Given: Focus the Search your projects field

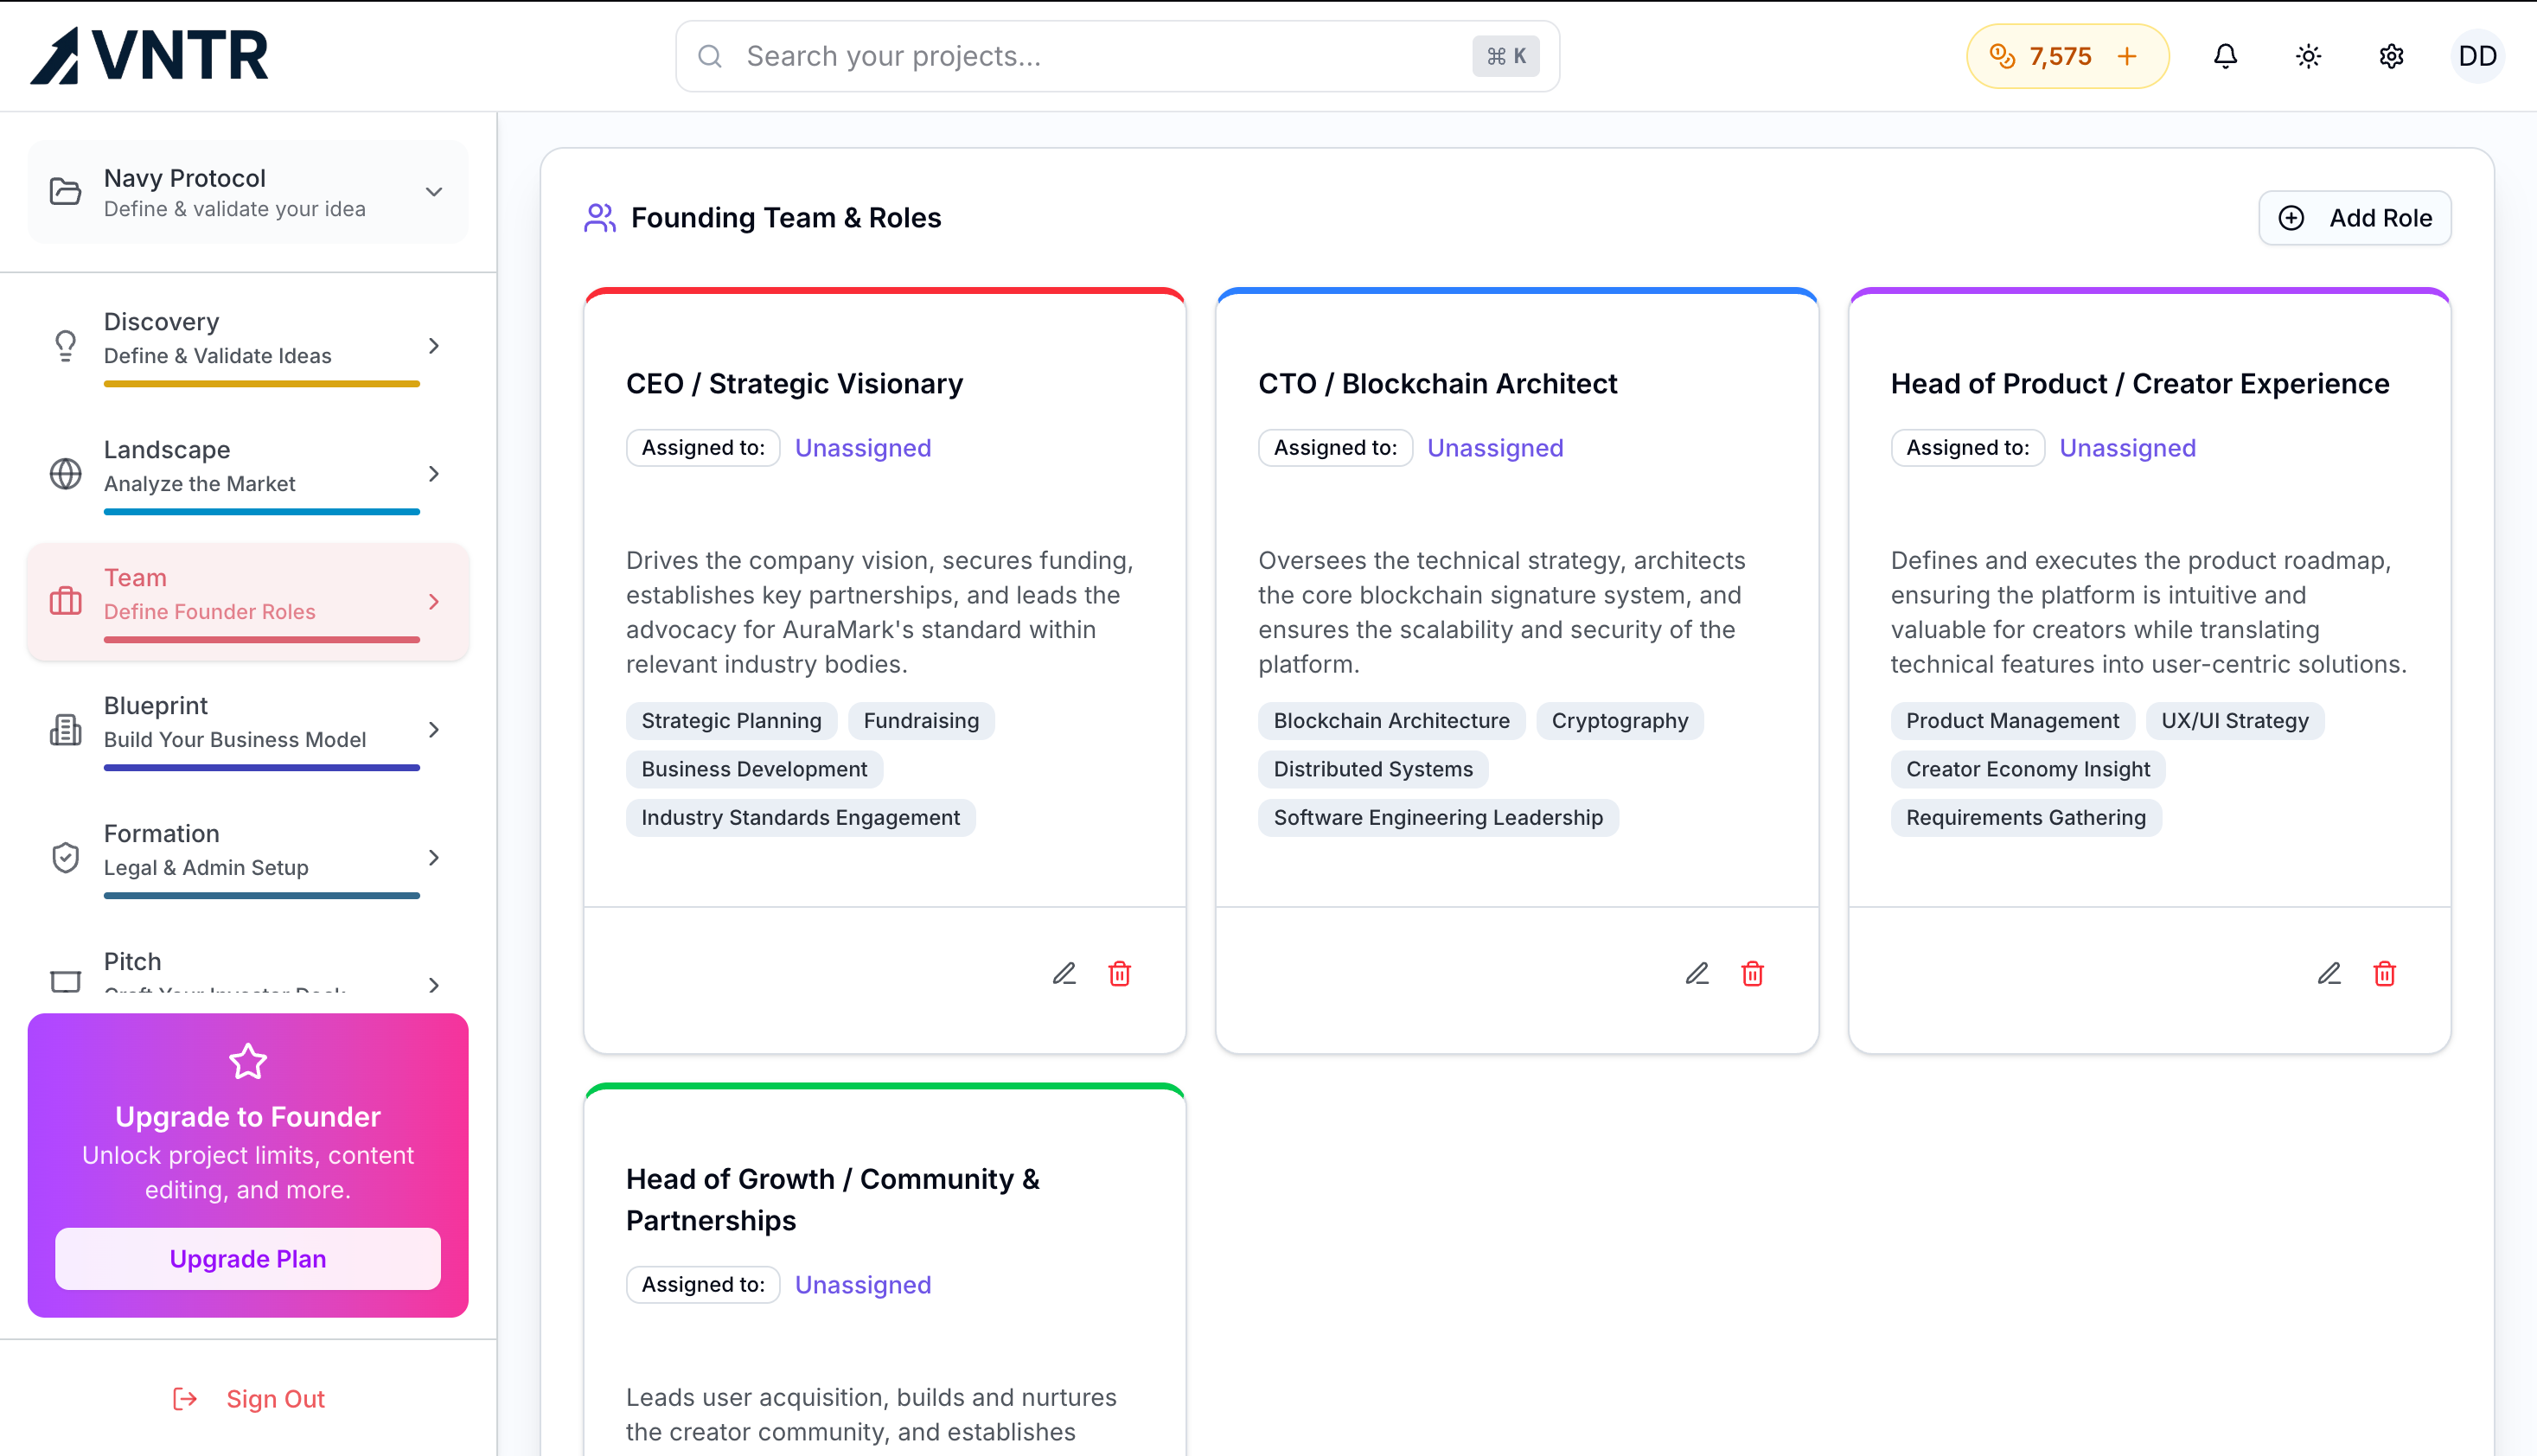Looking at the screenshot, I should tap(1100, 56).
